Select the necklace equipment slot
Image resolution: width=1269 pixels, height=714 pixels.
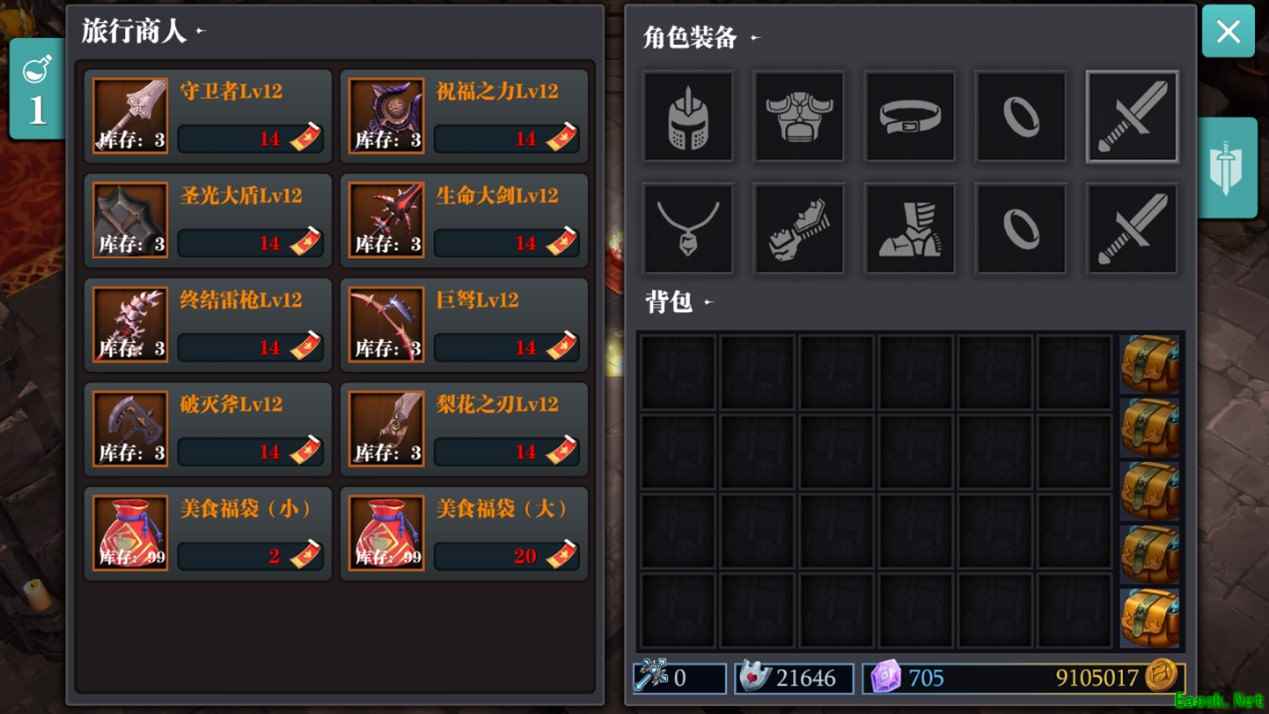pos(688,228)
